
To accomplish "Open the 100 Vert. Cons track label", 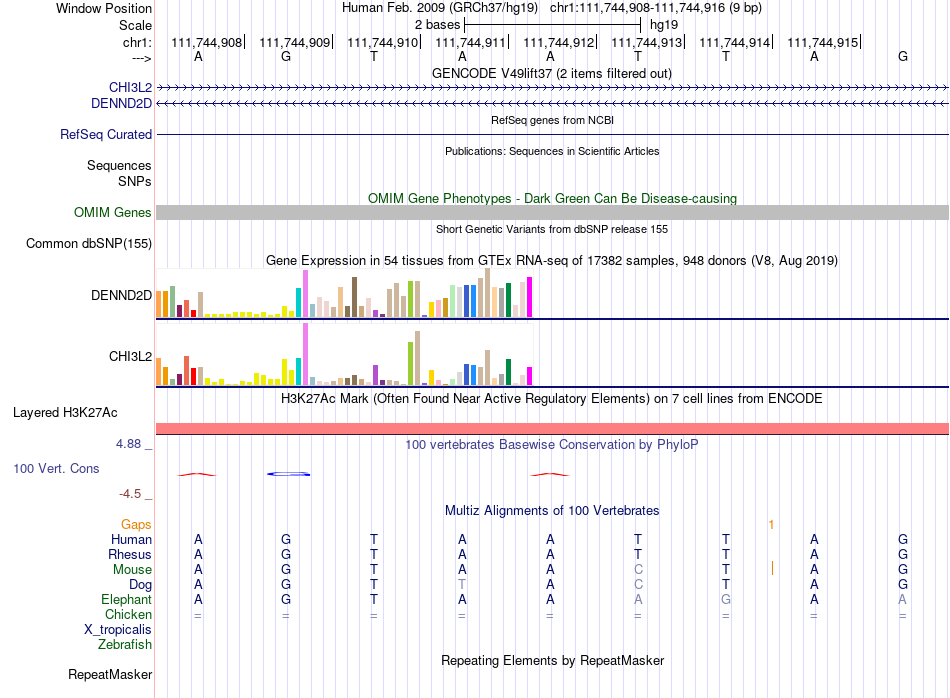I will pyautogui.click(x=56, y=468).
